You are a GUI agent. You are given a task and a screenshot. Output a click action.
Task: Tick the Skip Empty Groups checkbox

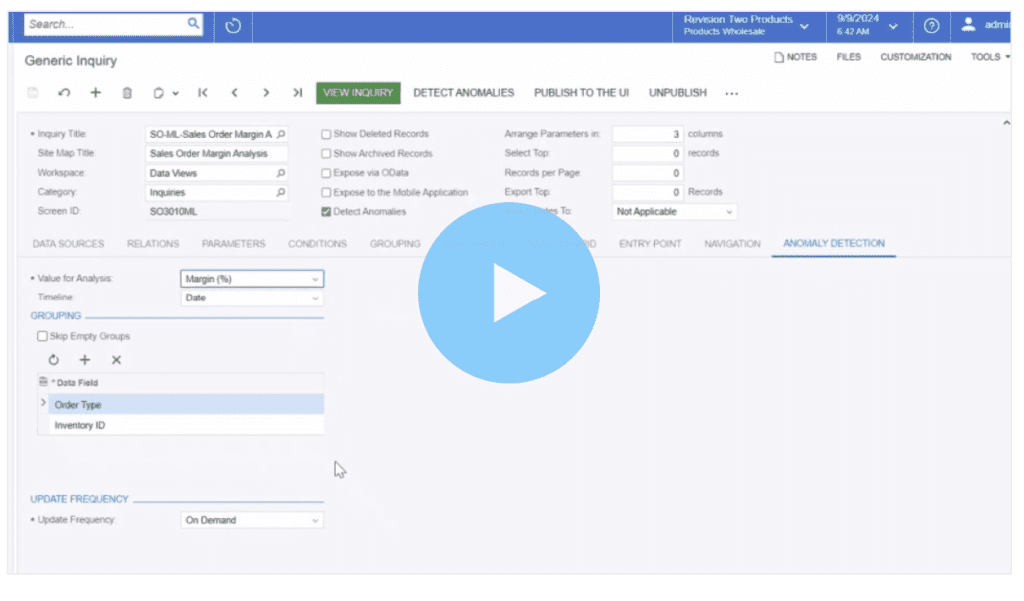[x=42, y=336]
